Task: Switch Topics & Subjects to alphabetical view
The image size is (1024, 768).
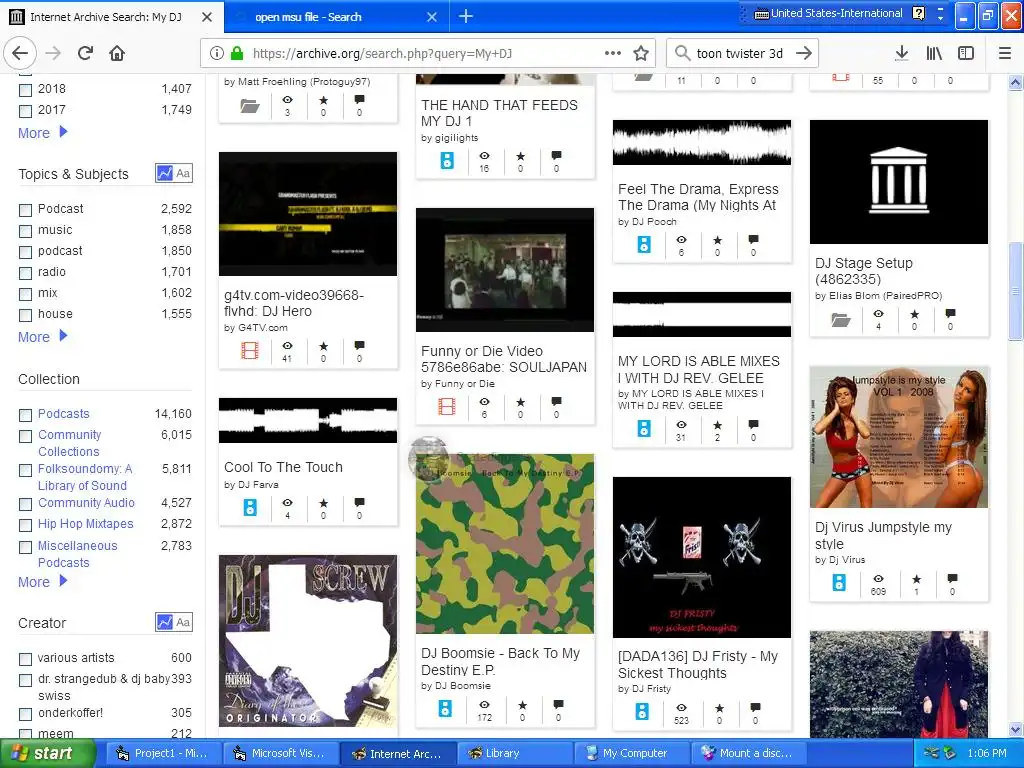Action: pos(184,173)
